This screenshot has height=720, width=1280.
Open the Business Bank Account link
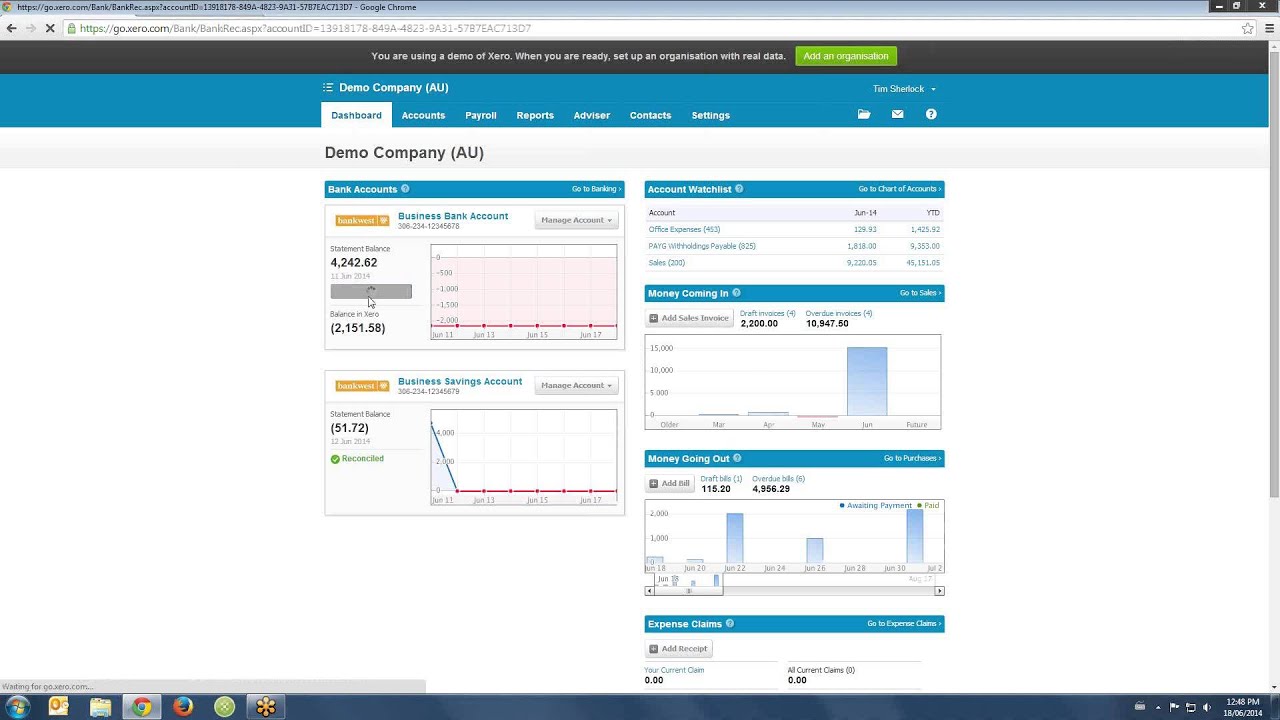(453, 216)
